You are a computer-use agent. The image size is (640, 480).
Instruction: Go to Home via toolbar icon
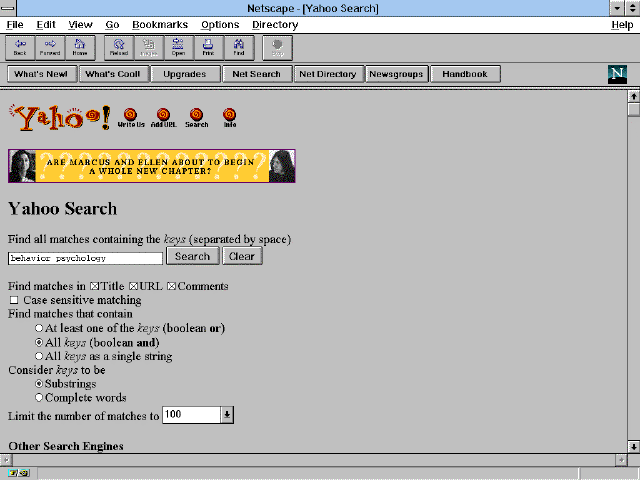point(80,48)
